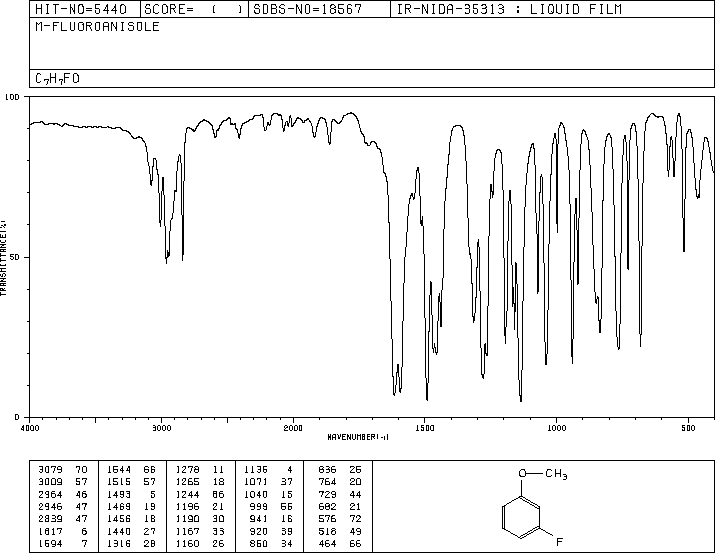
Task: Select the SCORE= field in header
Action: pyautogui.click(x=194, y=9)
